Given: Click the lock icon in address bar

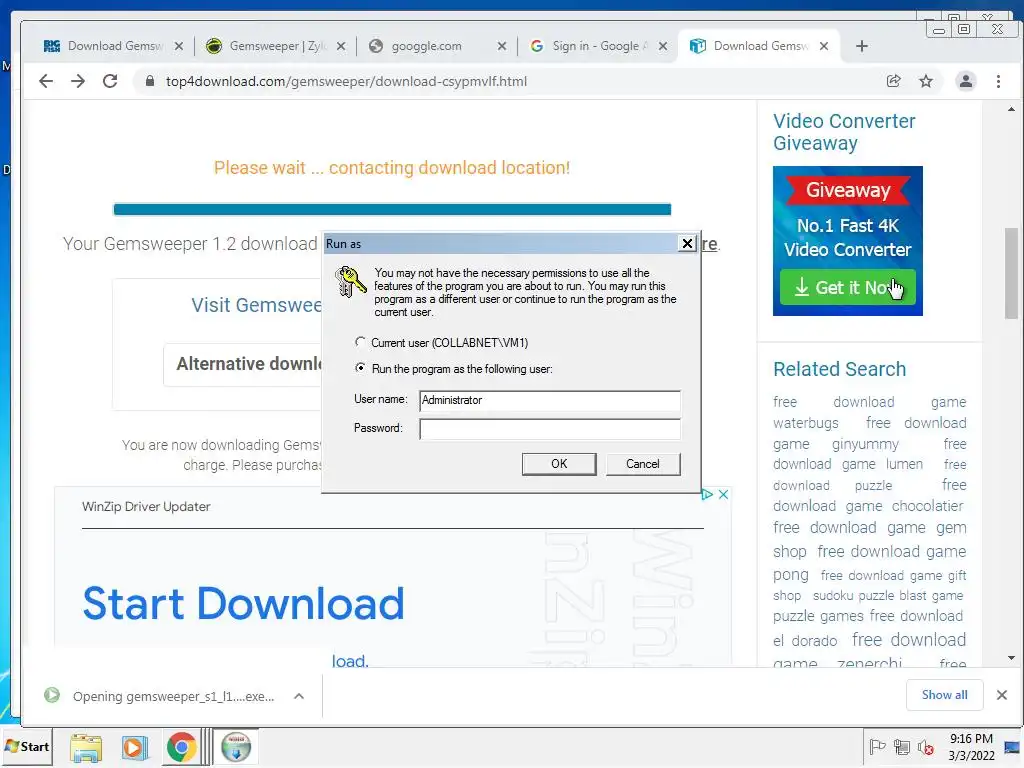Looking at the screenshot, I should tap(150, 81).
